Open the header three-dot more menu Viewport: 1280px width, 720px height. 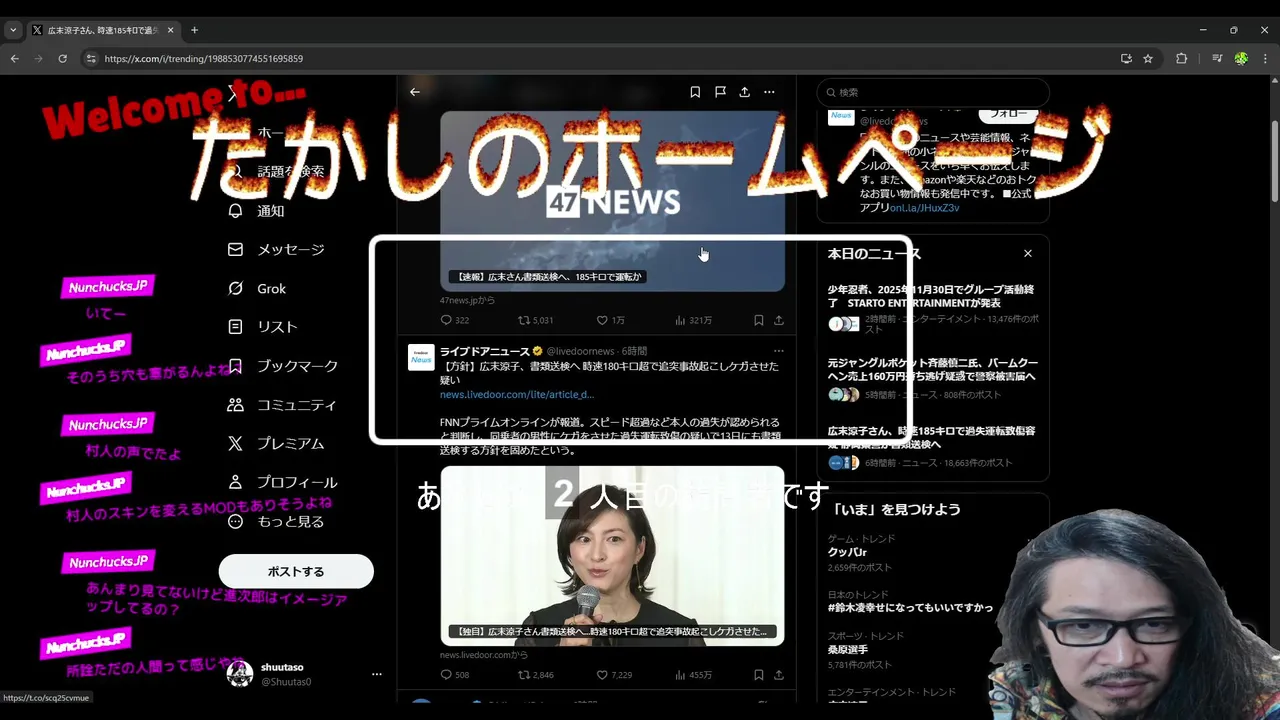tap(769, 92)
